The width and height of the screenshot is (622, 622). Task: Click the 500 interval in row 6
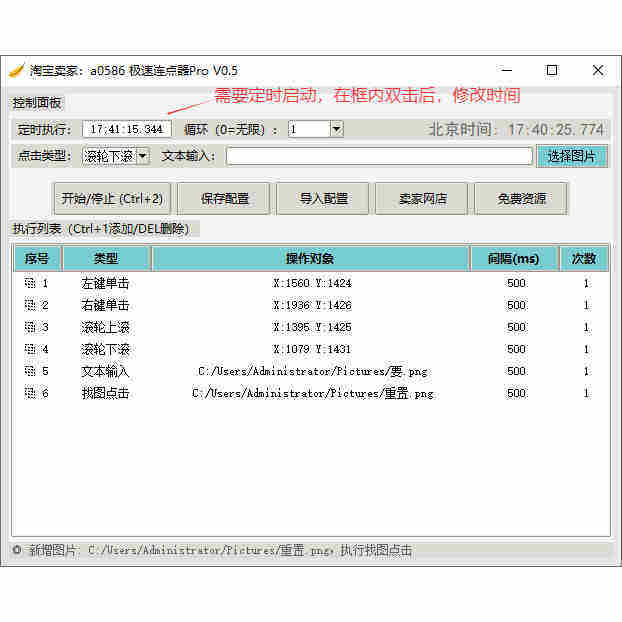(x=516, y=393)
